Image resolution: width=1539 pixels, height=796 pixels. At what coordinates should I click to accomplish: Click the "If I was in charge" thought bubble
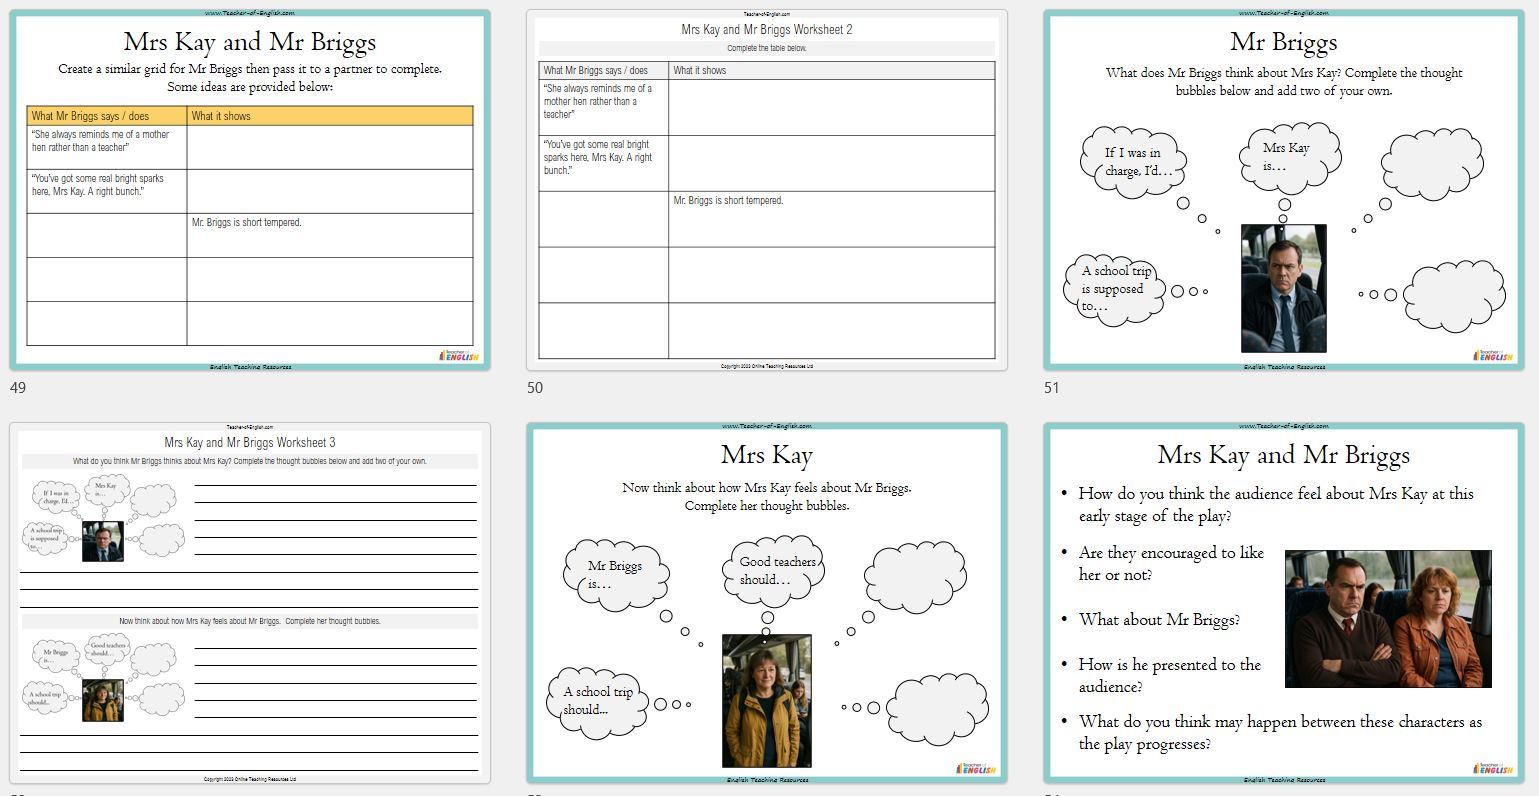coord(1132,162)
